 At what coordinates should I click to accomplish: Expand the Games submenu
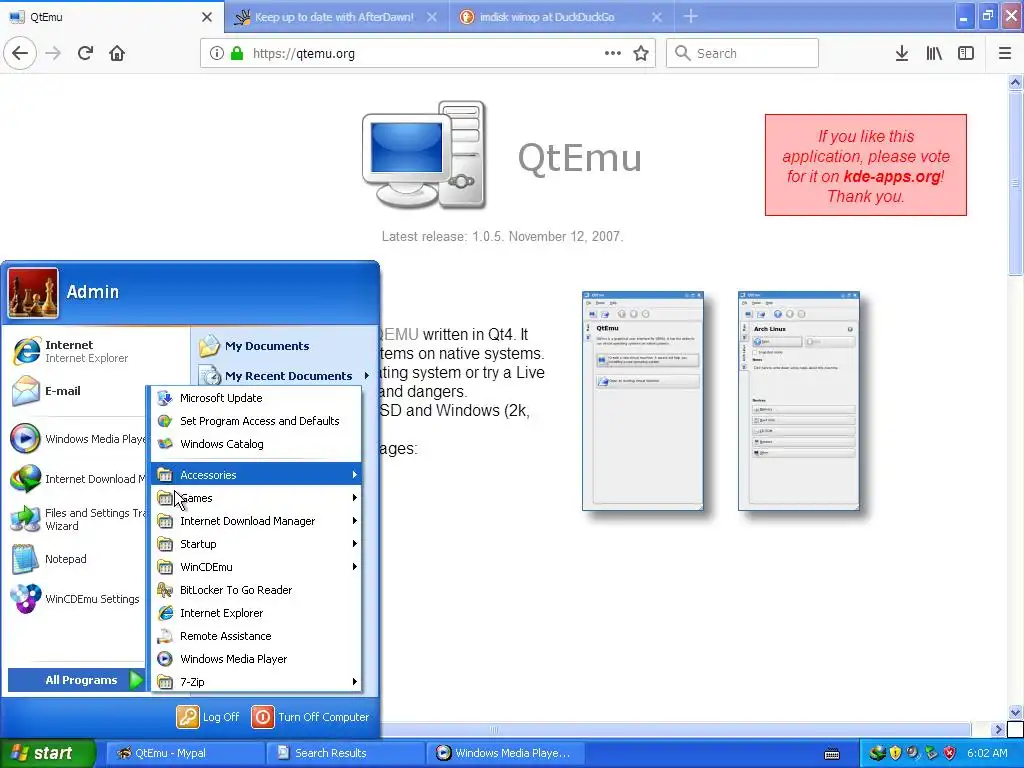(x=256, y=498)
